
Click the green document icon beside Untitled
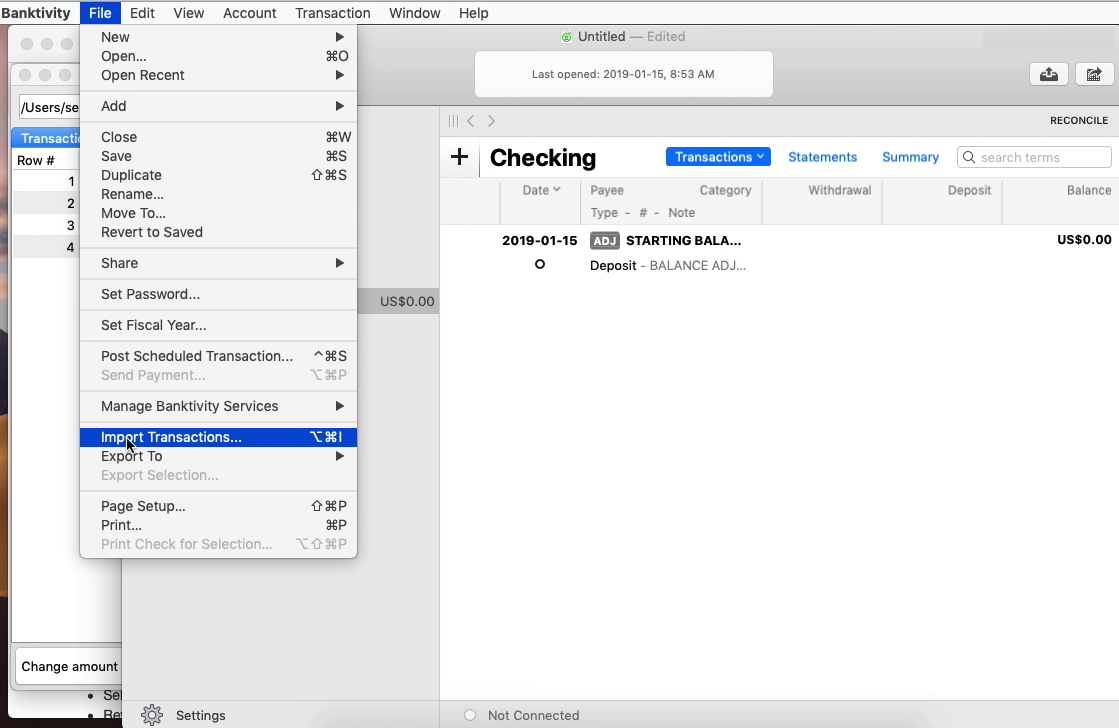coord(566,37)
